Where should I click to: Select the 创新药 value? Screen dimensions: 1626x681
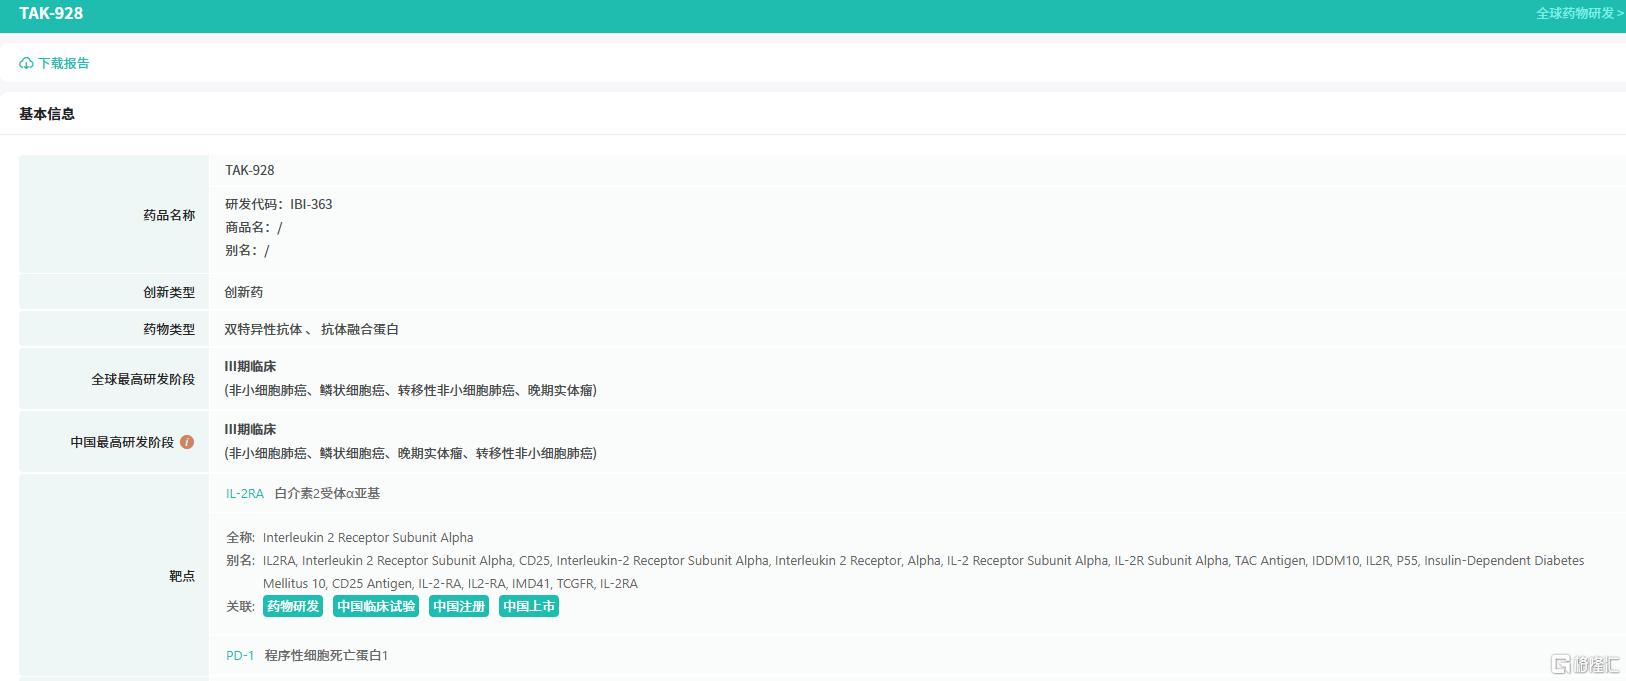click(244, 292)
